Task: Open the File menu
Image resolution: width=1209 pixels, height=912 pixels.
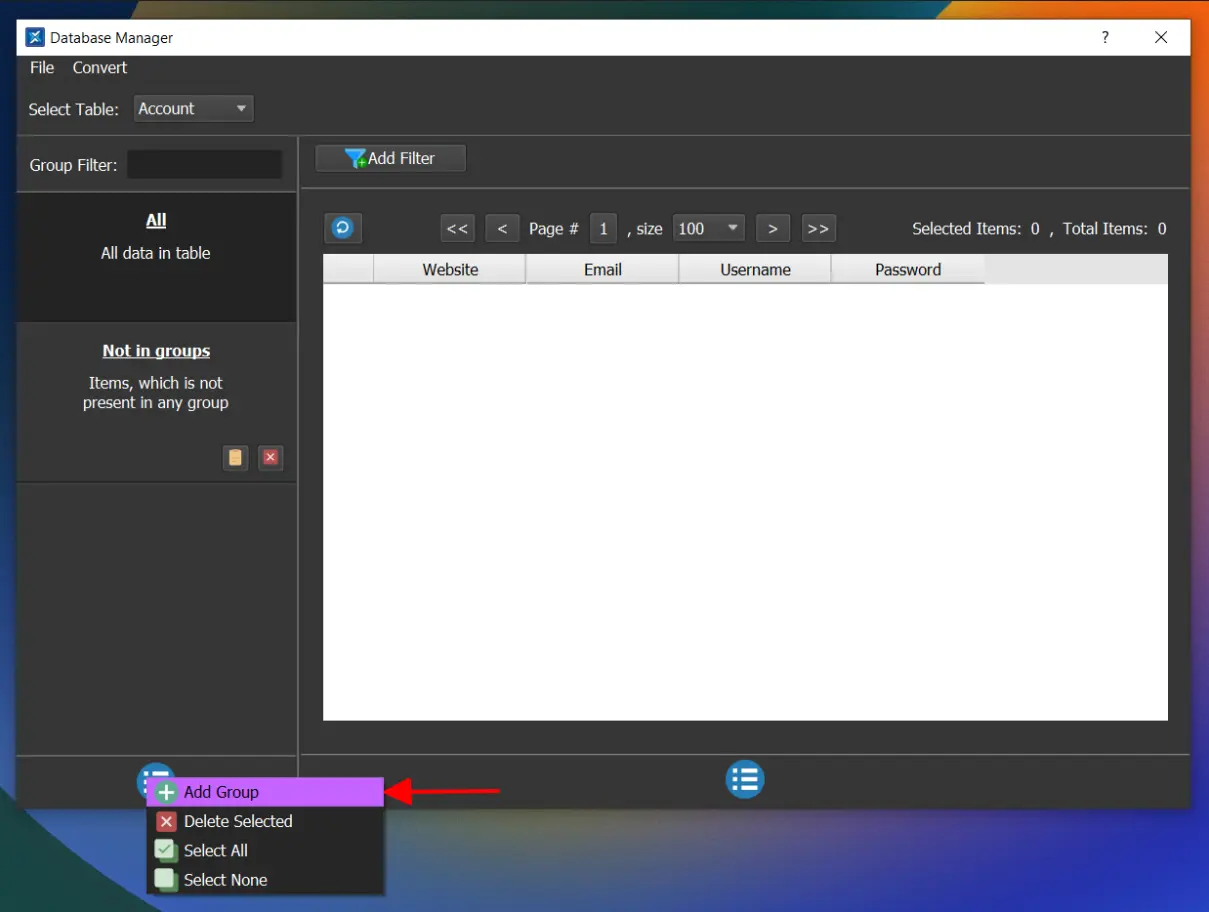Action: click(x=42, y=67)
